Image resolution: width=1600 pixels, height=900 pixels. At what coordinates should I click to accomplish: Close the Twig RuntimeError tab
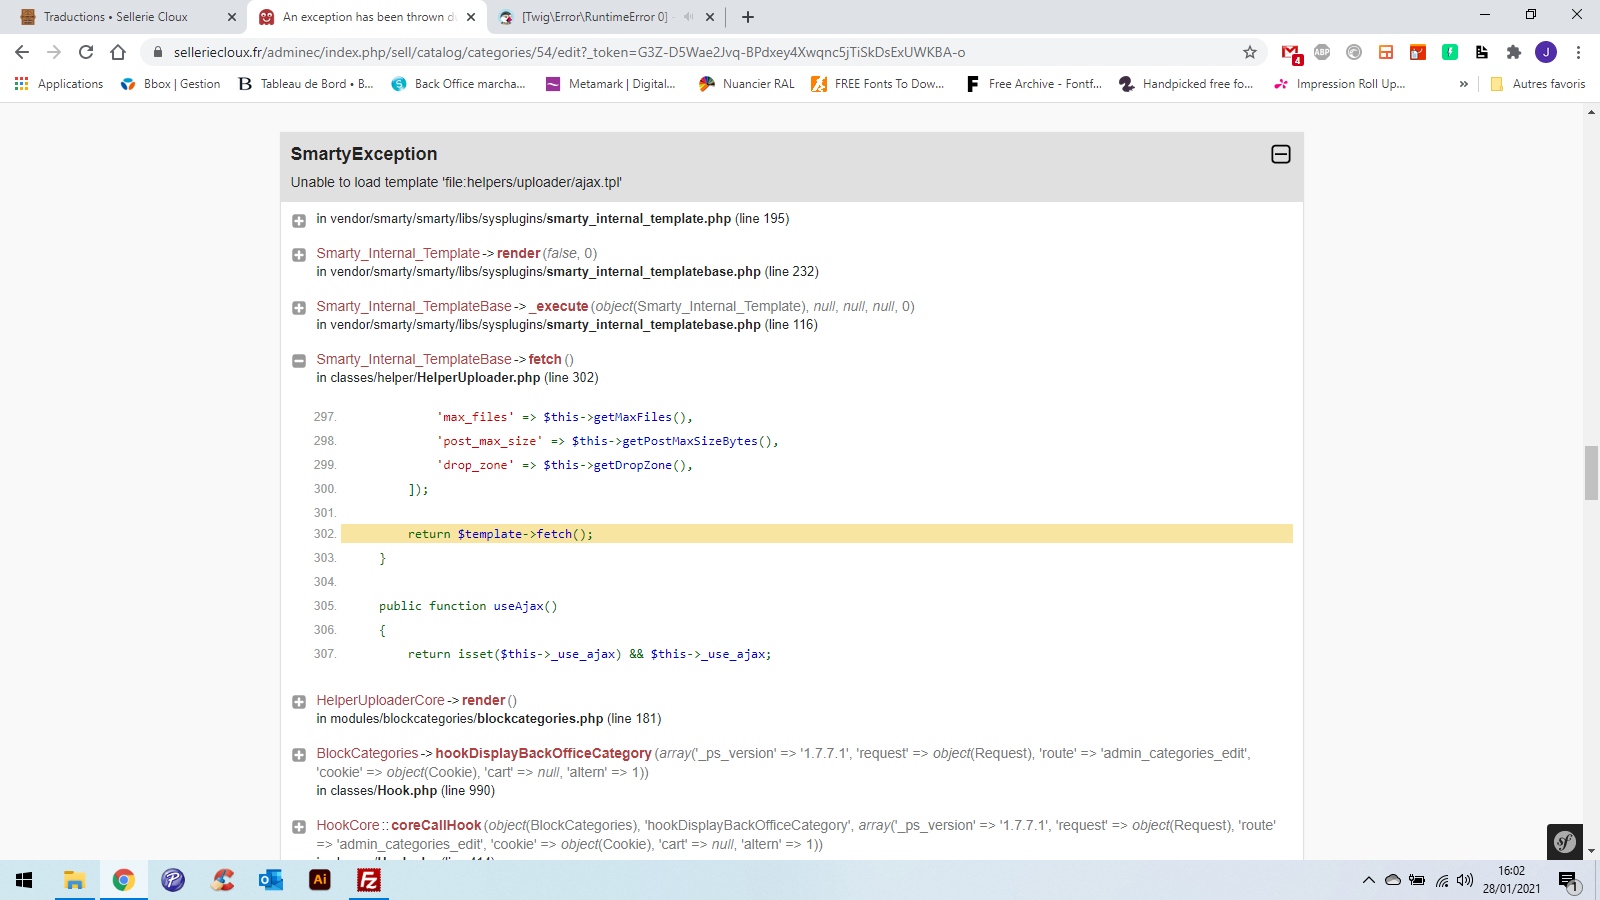click(x=710, y=17)
